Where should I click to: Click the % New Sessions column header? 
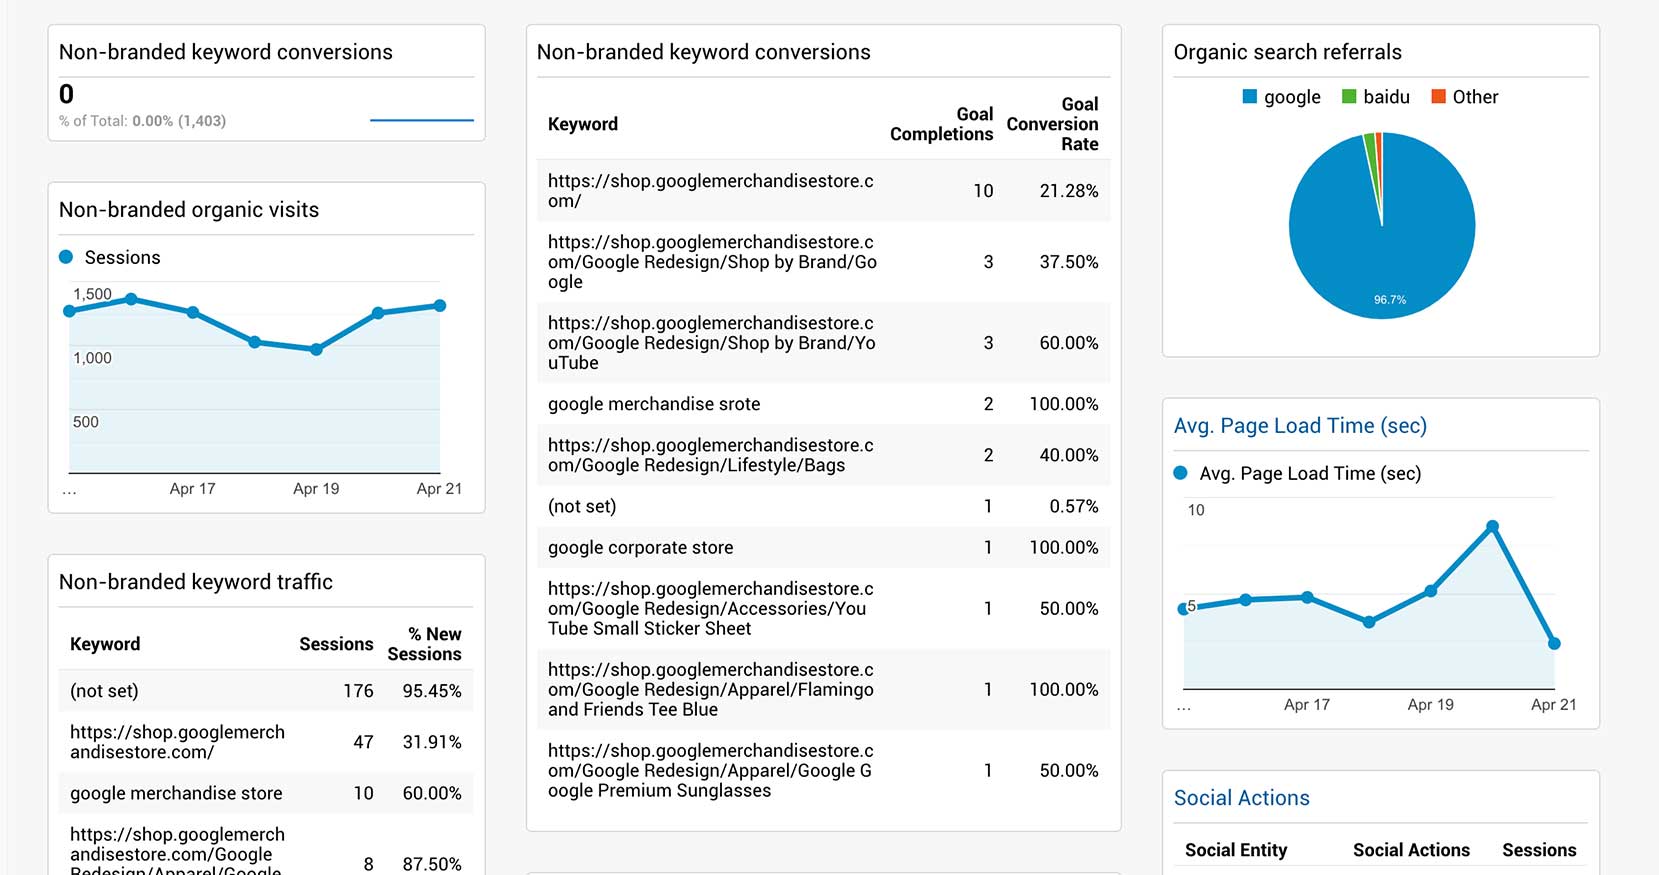(x=424, y=644)
